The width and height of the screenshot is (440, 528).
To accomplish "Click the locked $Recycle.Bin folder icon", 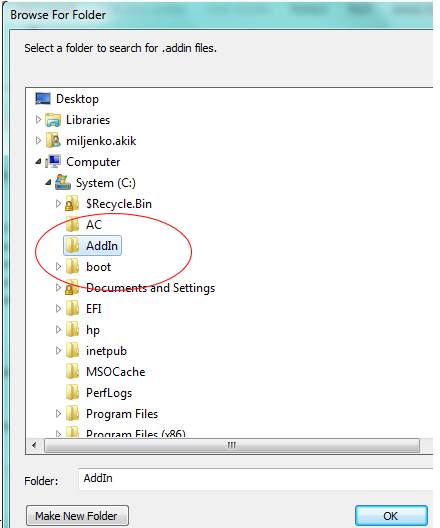I will coord(72,204).
